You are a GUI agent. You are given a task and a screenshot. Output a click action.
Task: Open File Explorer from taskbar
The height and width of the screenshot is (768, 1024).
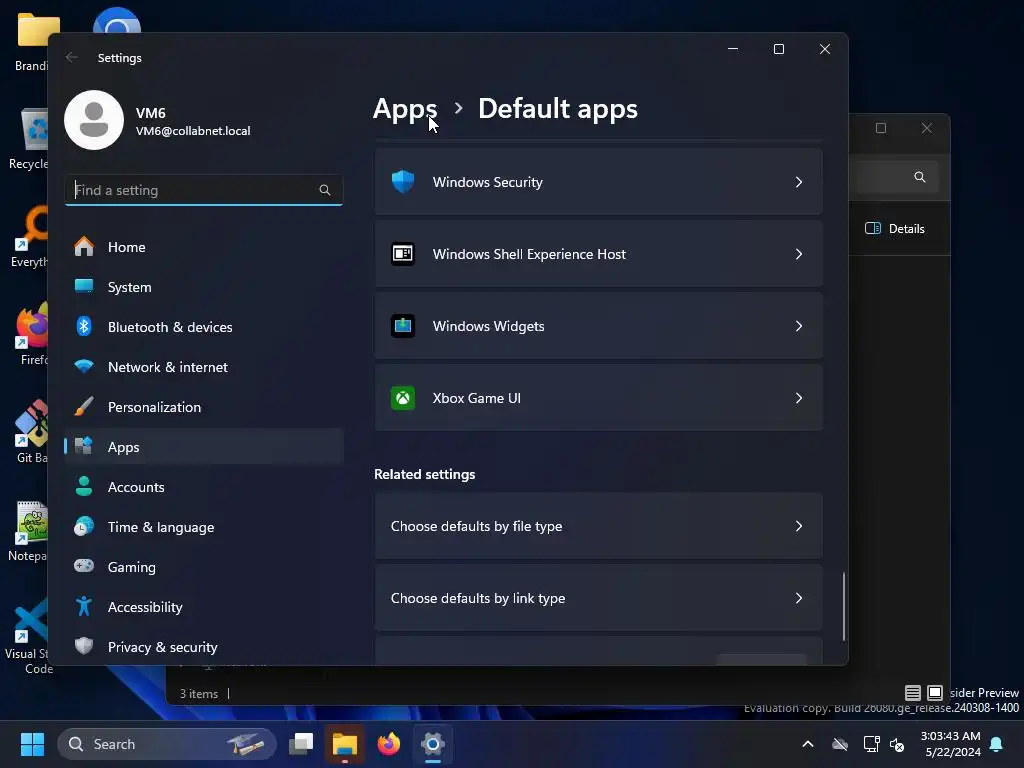[x=345, y=744]
